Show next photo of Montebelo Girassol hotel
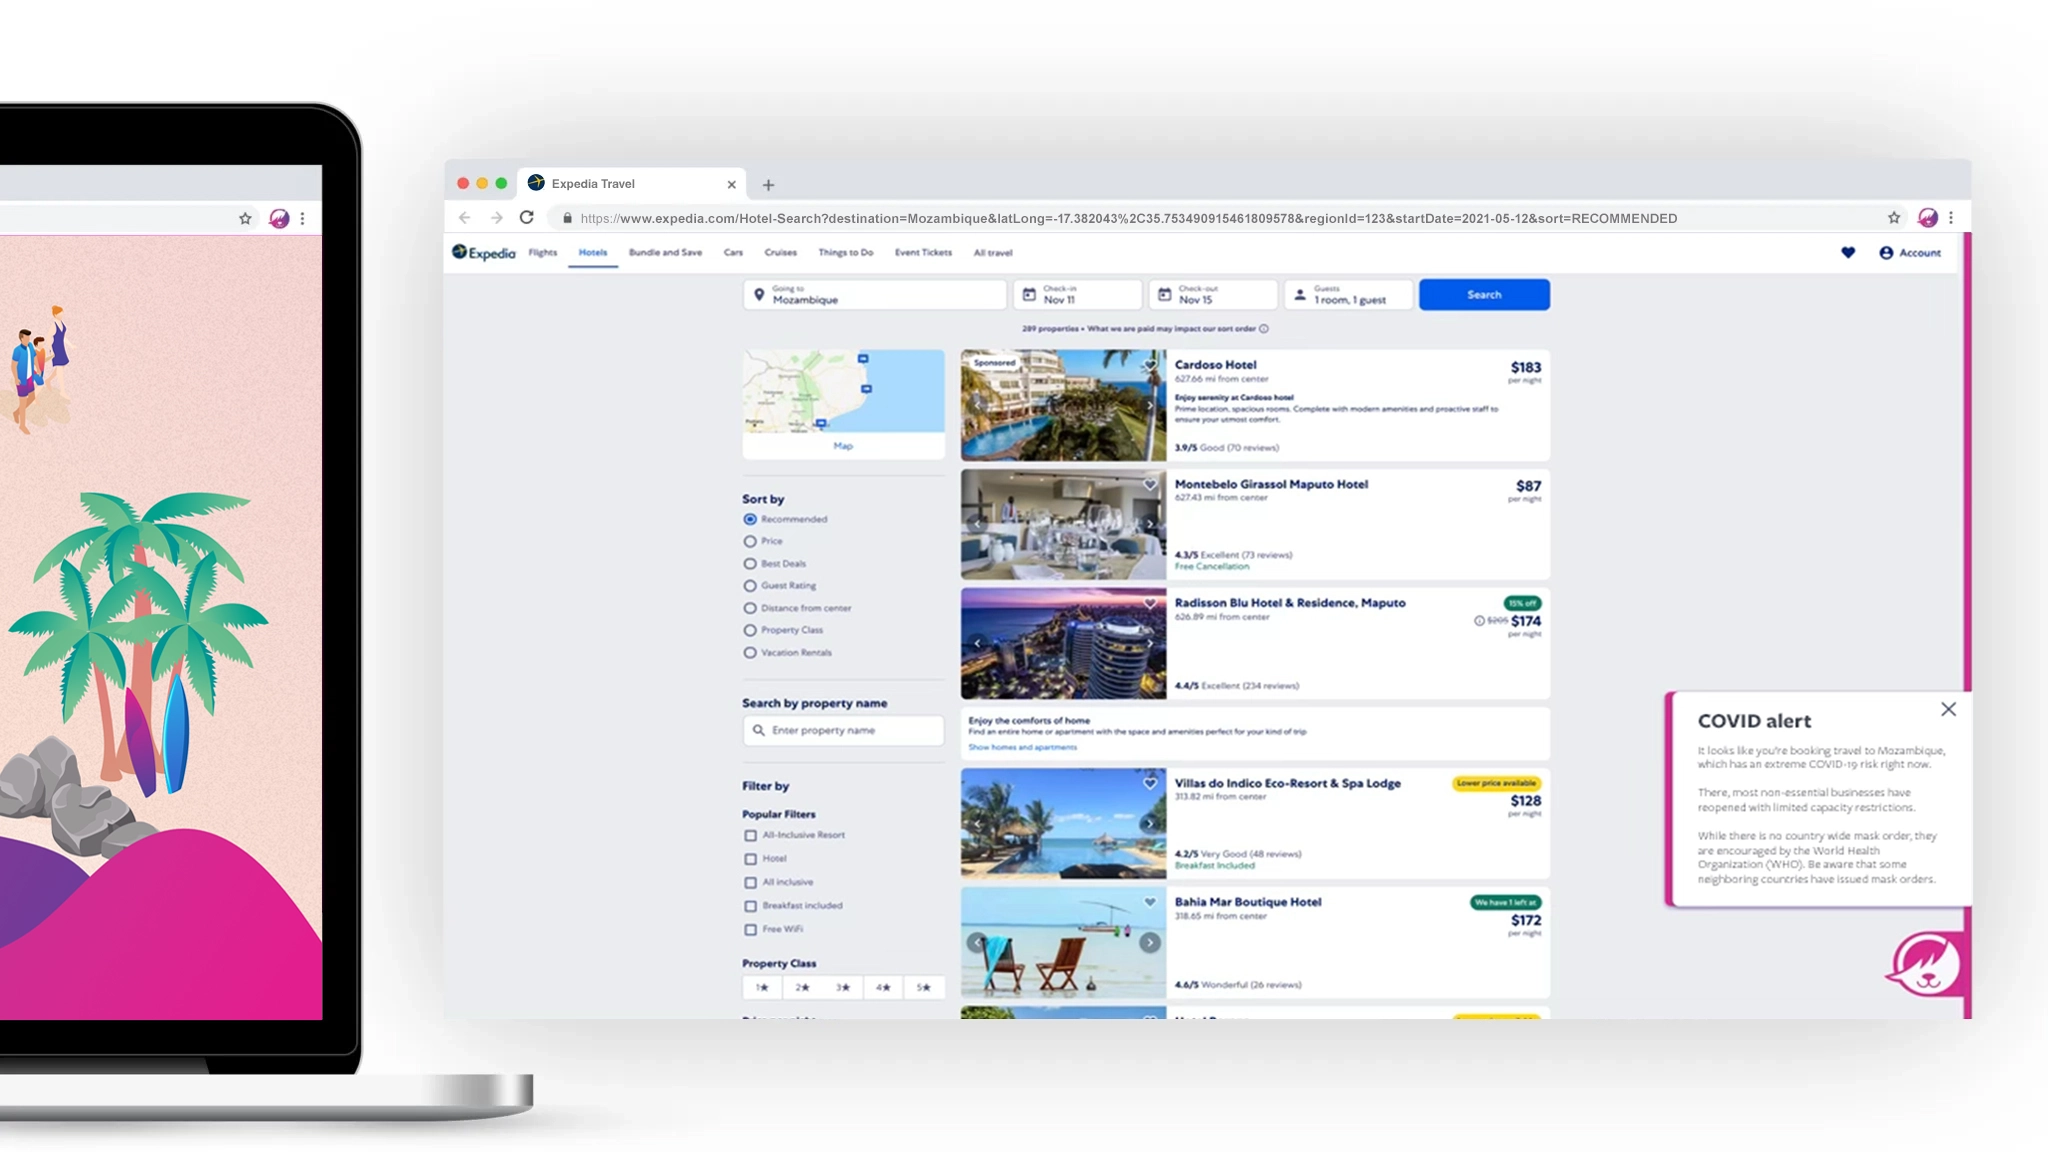The image size is (2048, 1152). pos(1150,524)
